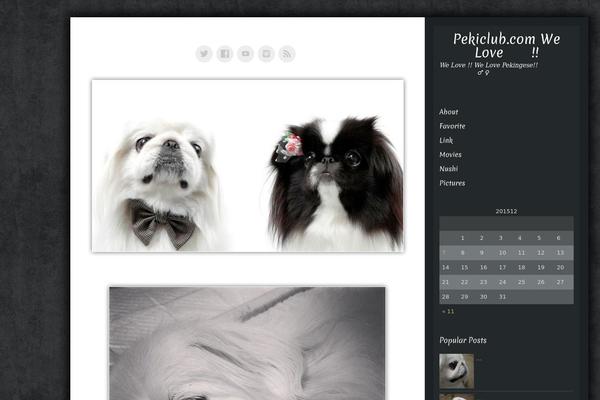
Task: Open the Link page in sidebar
Action: click(x=446, y=140)
